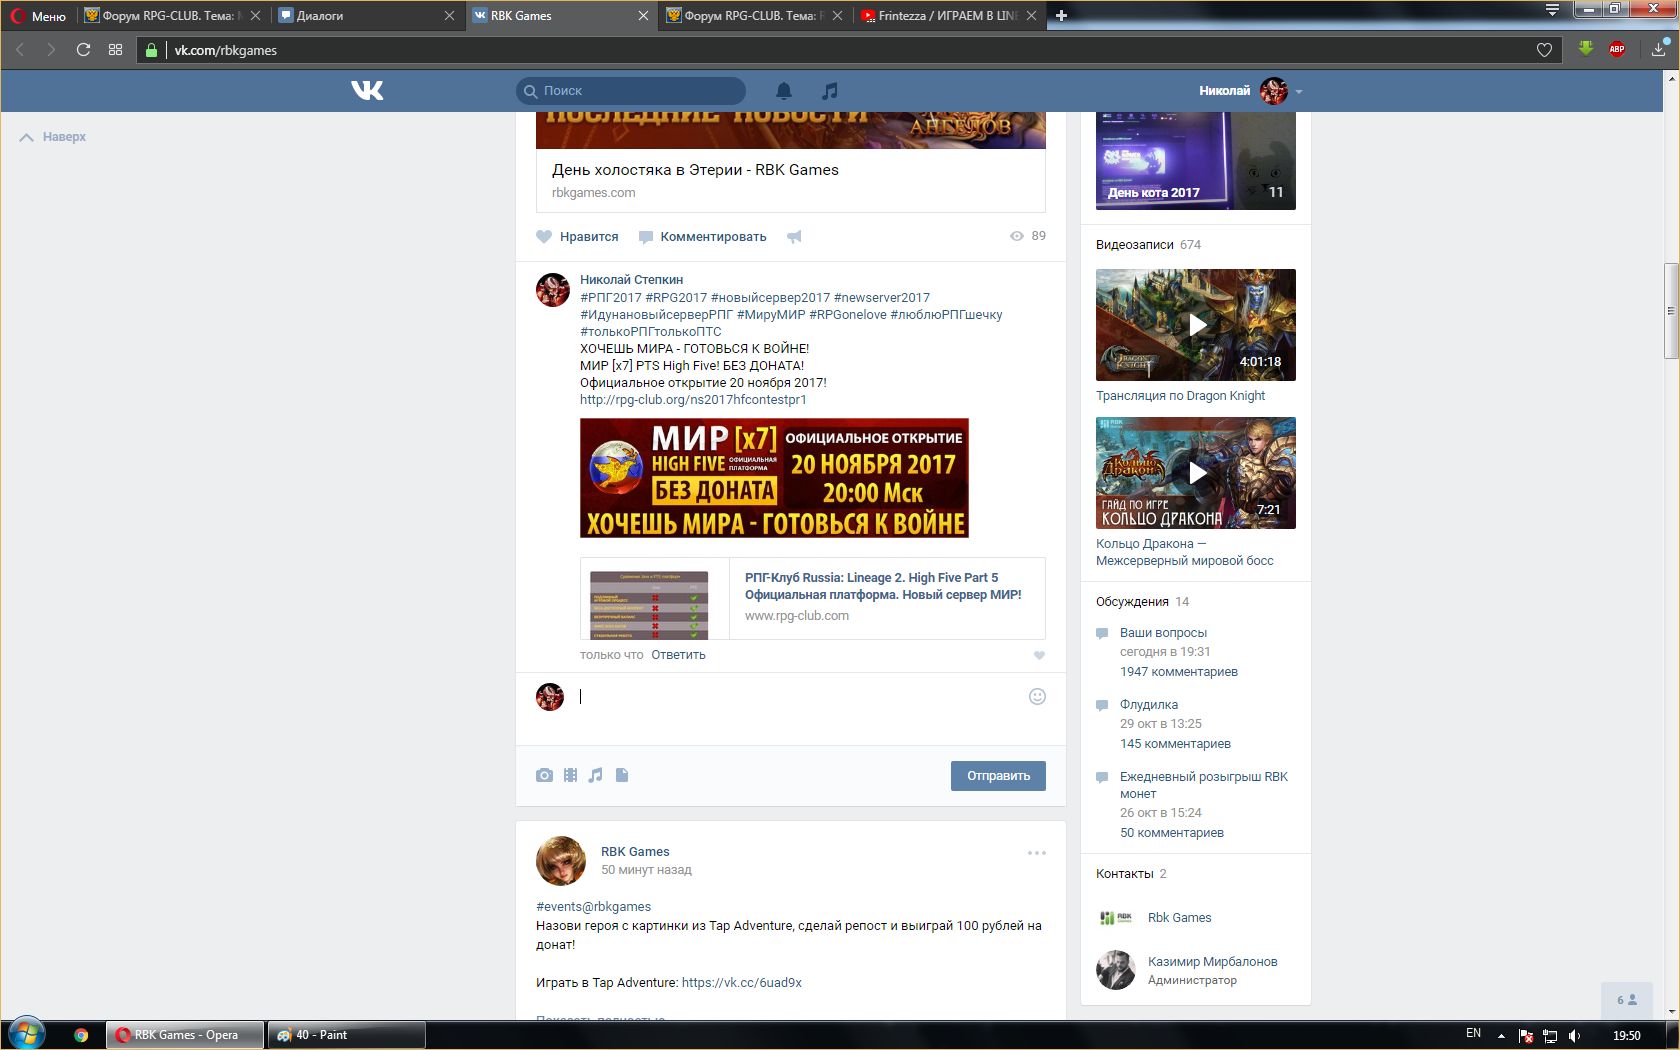Image resolution: width=1680 pixels, height=1050 pixels.
Task: Open a new browser tab
Action: point(1061,16)
